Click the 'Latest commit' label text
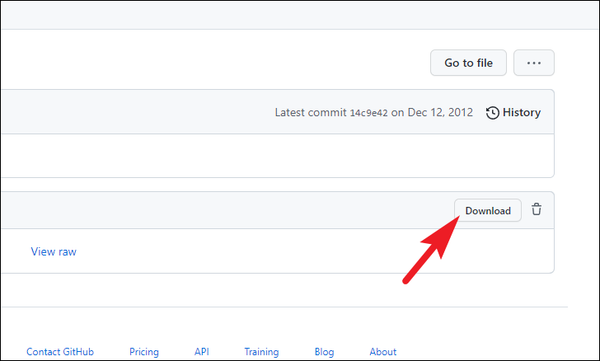Image resolution: width=600 pixels, height=361 pixels. [x=310, y=113]
